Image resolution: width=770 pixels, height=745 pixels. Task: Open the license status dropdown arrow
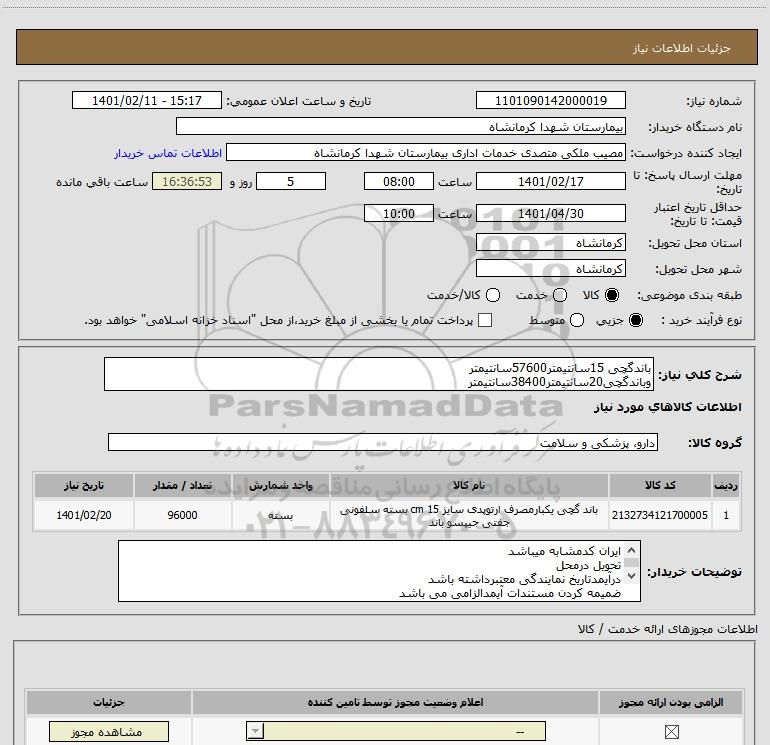click(x=255, y=731)
